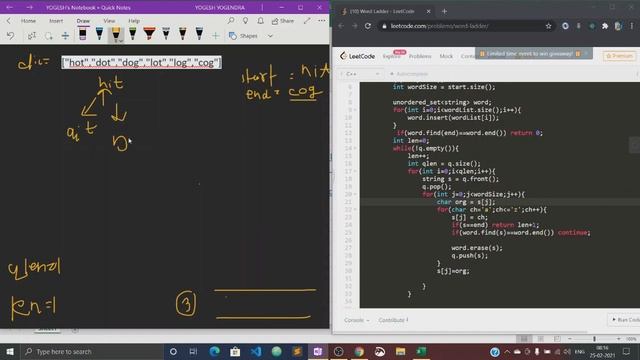Click the Run Code button

[625, 320]
